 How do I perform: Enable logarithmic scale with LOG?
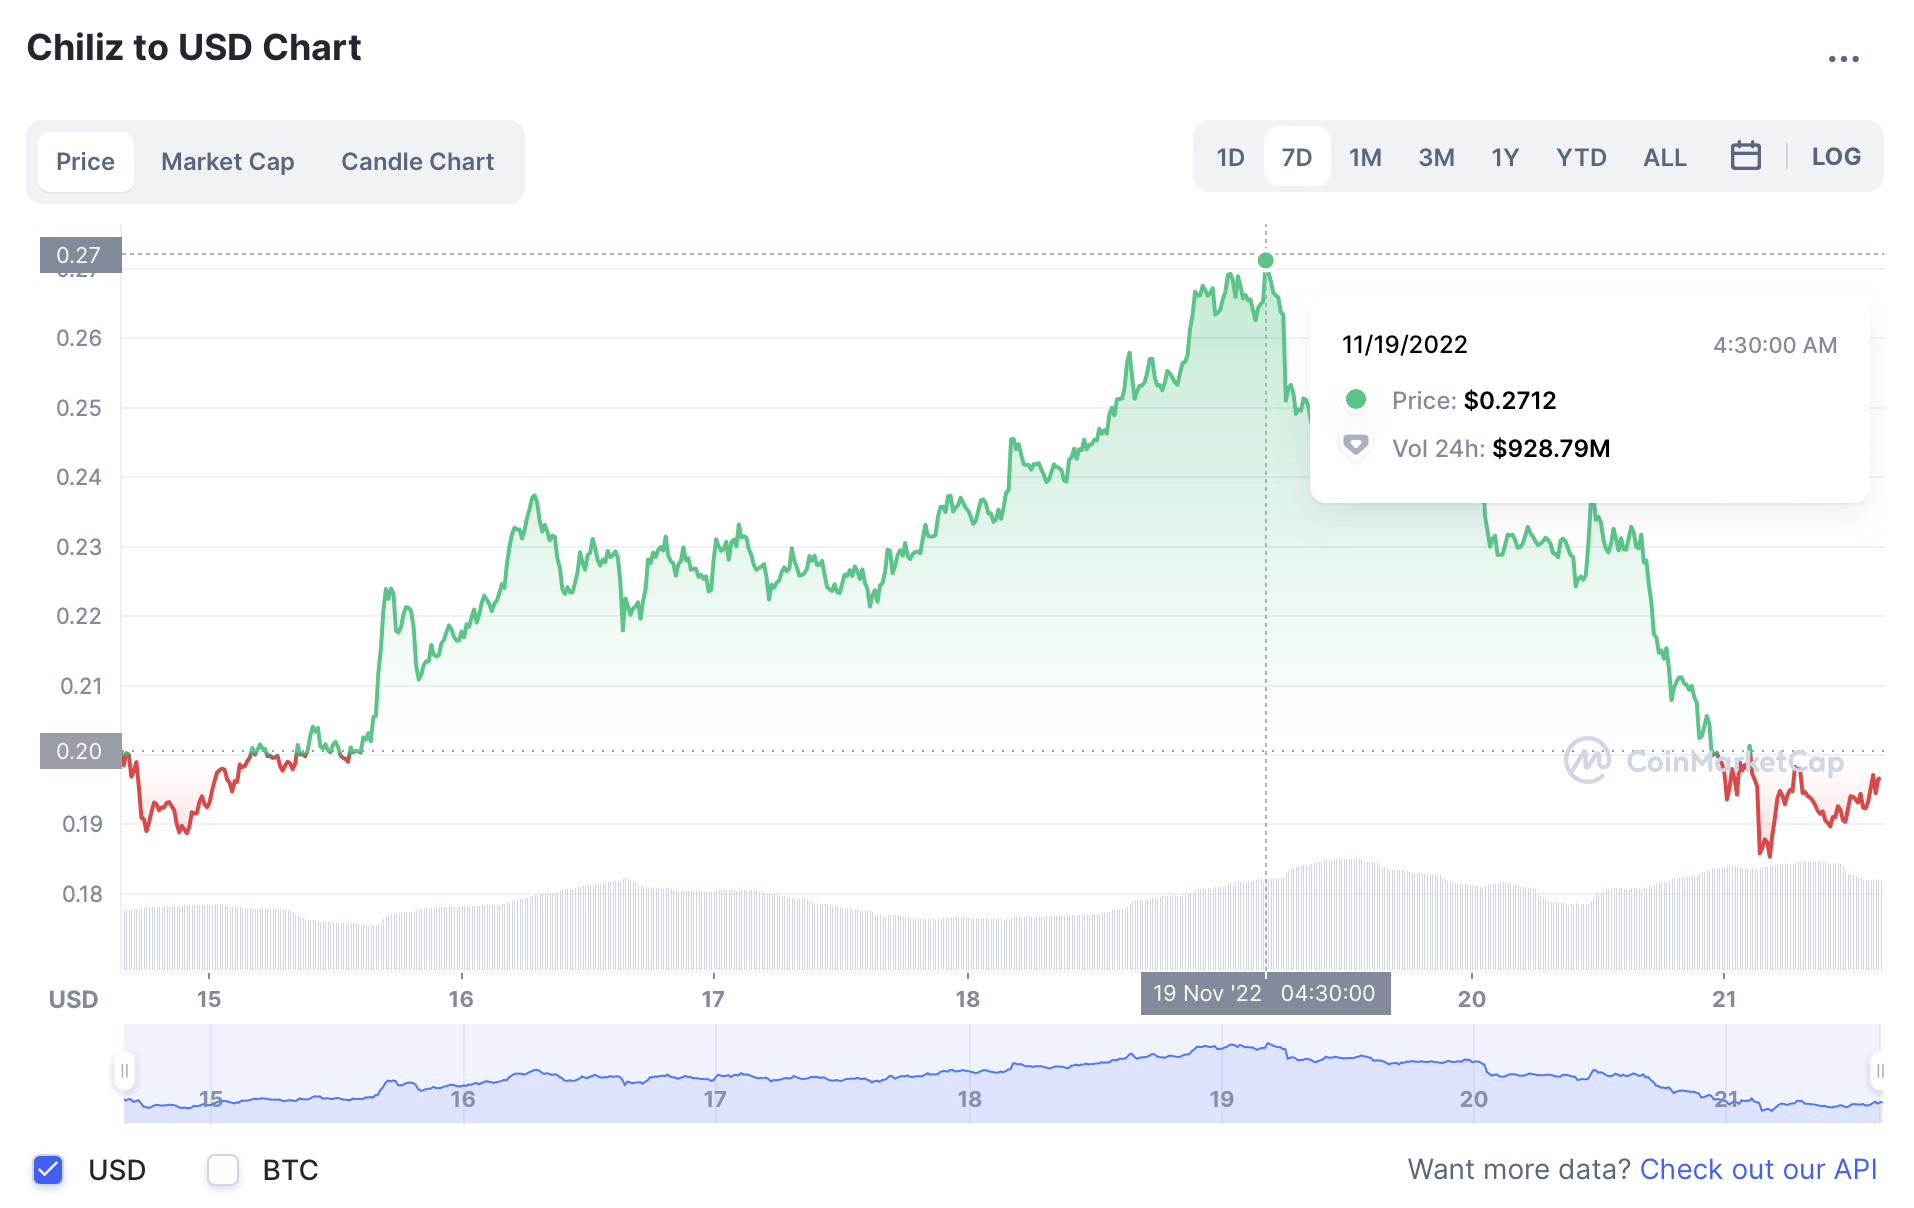pos(1835,156)
